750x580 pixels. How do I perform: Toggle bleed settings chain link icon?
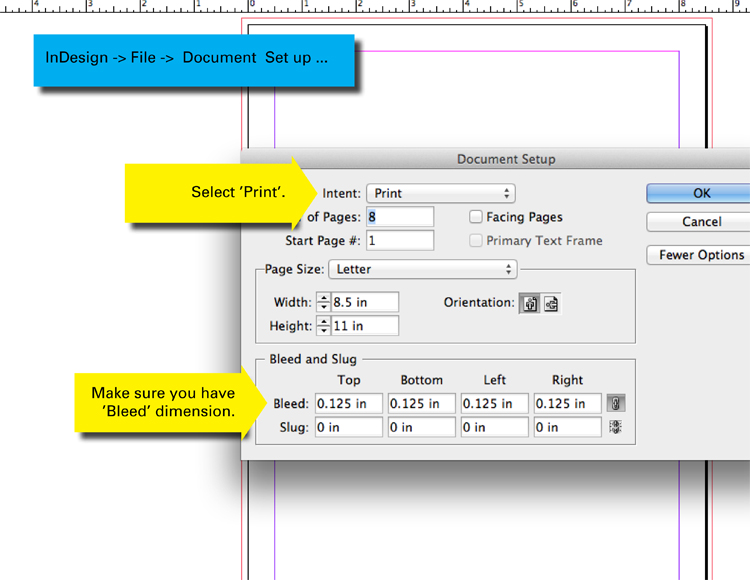tap(616, 404)
